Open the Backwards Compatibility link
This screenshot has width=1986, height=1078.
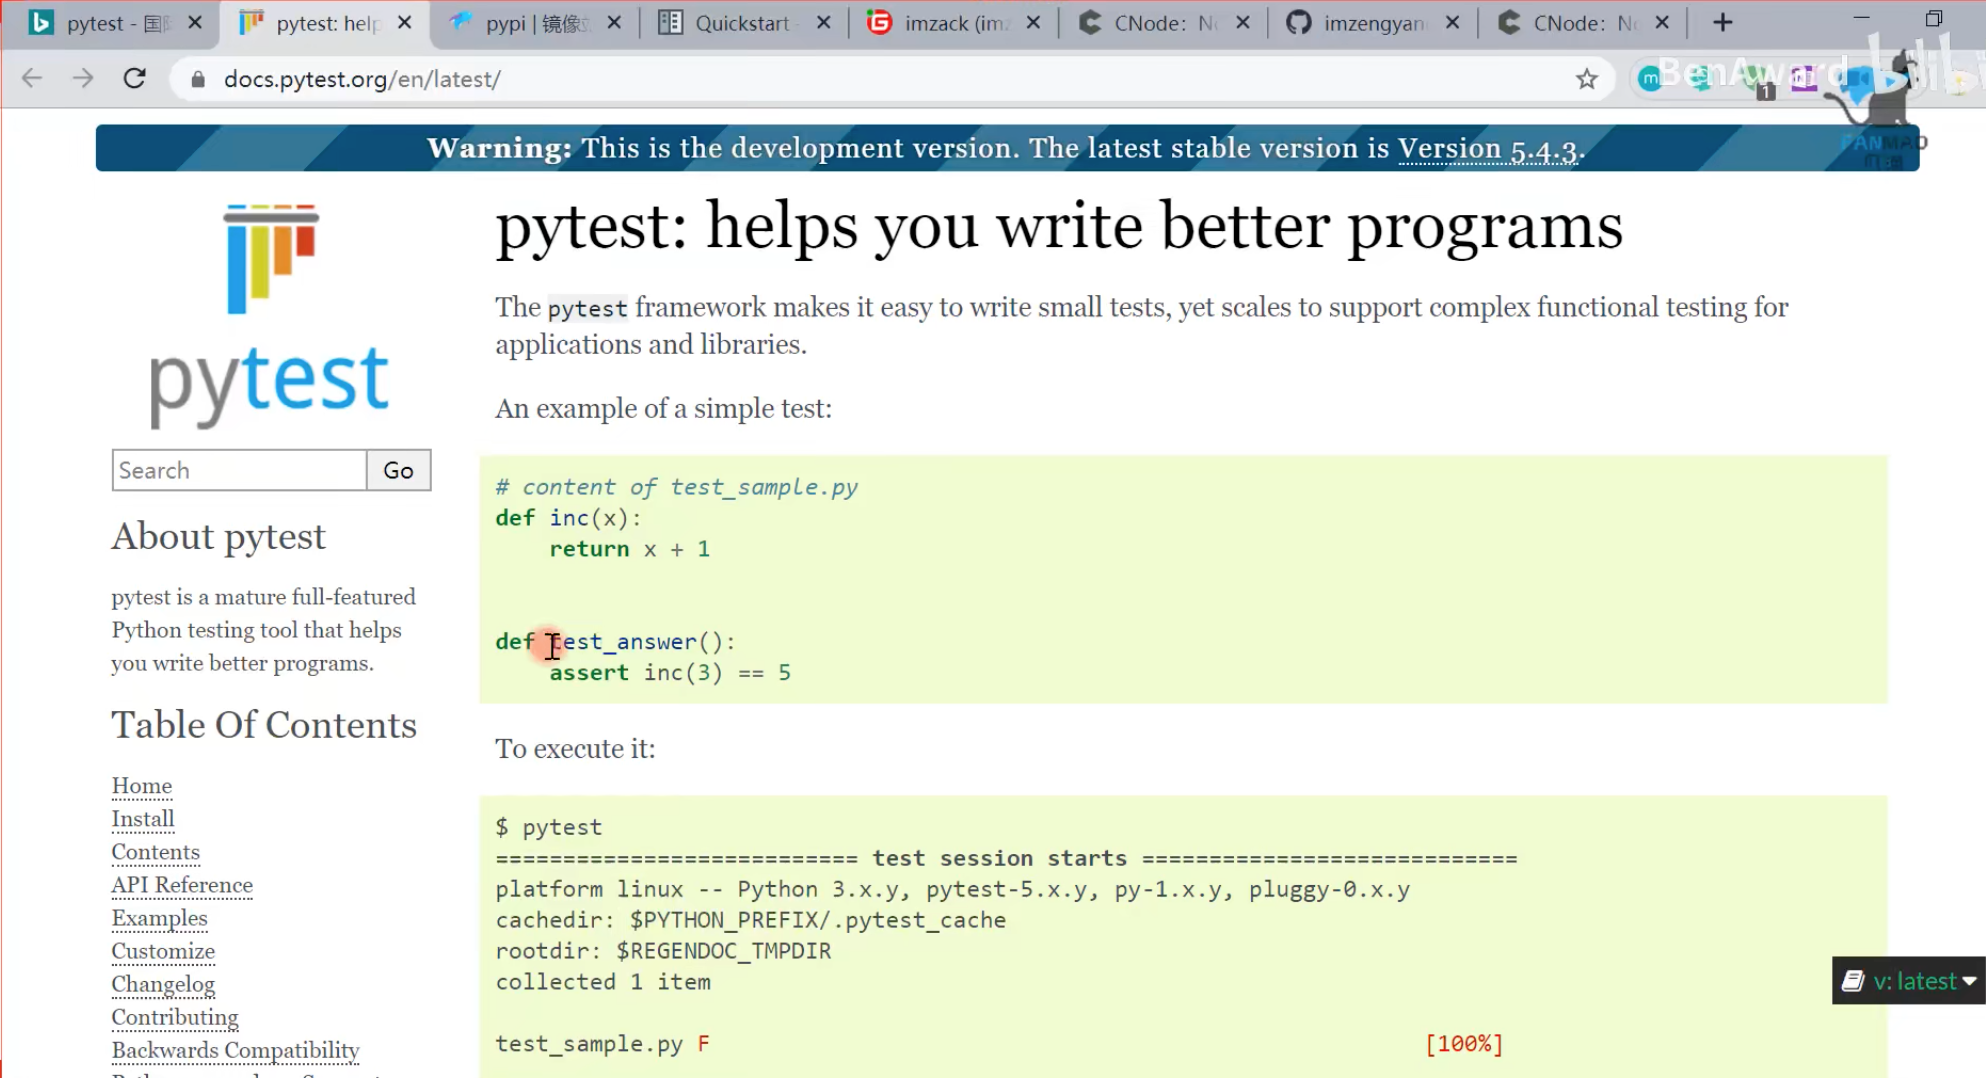point(235,1050)
